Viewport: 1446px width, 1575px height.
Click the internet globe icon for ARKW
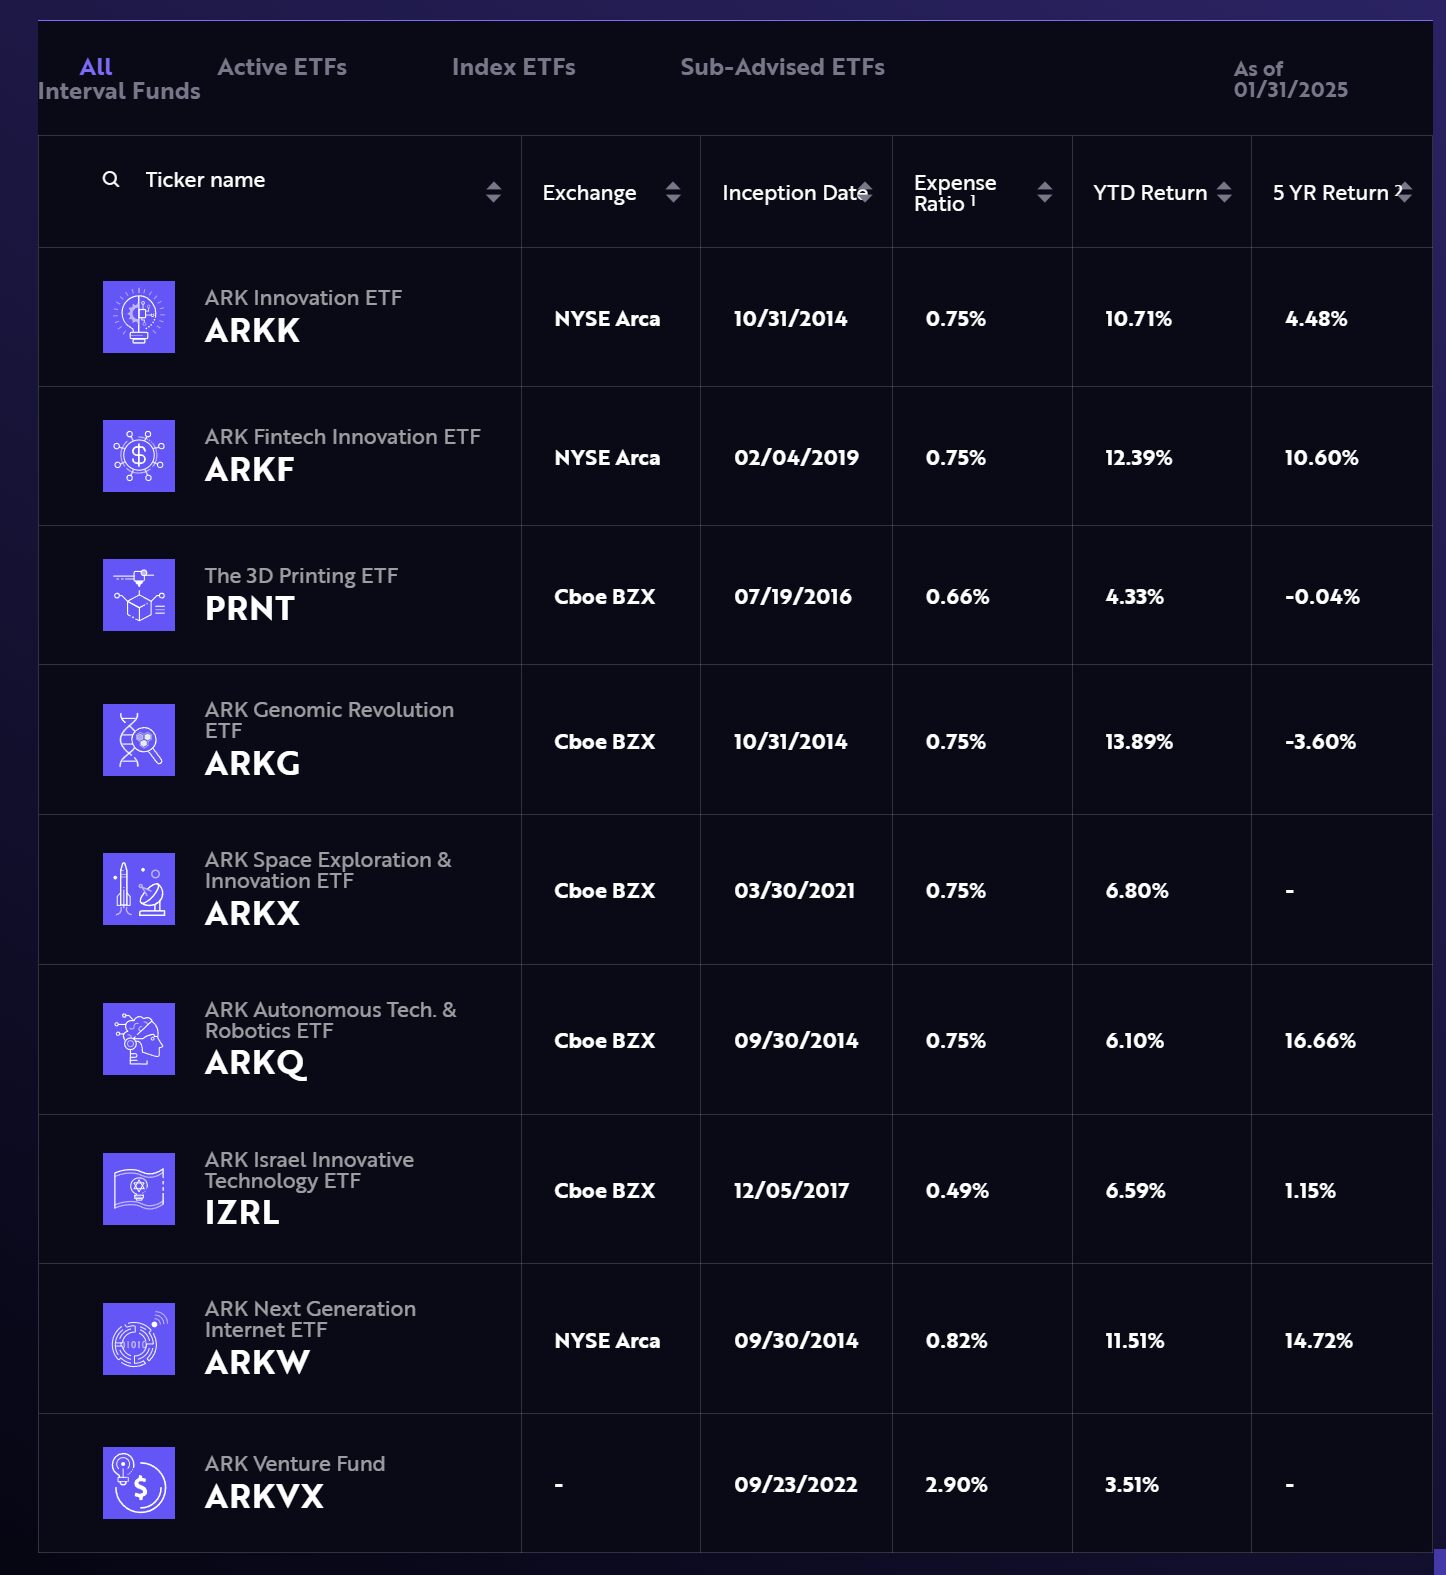(138, 1339)
